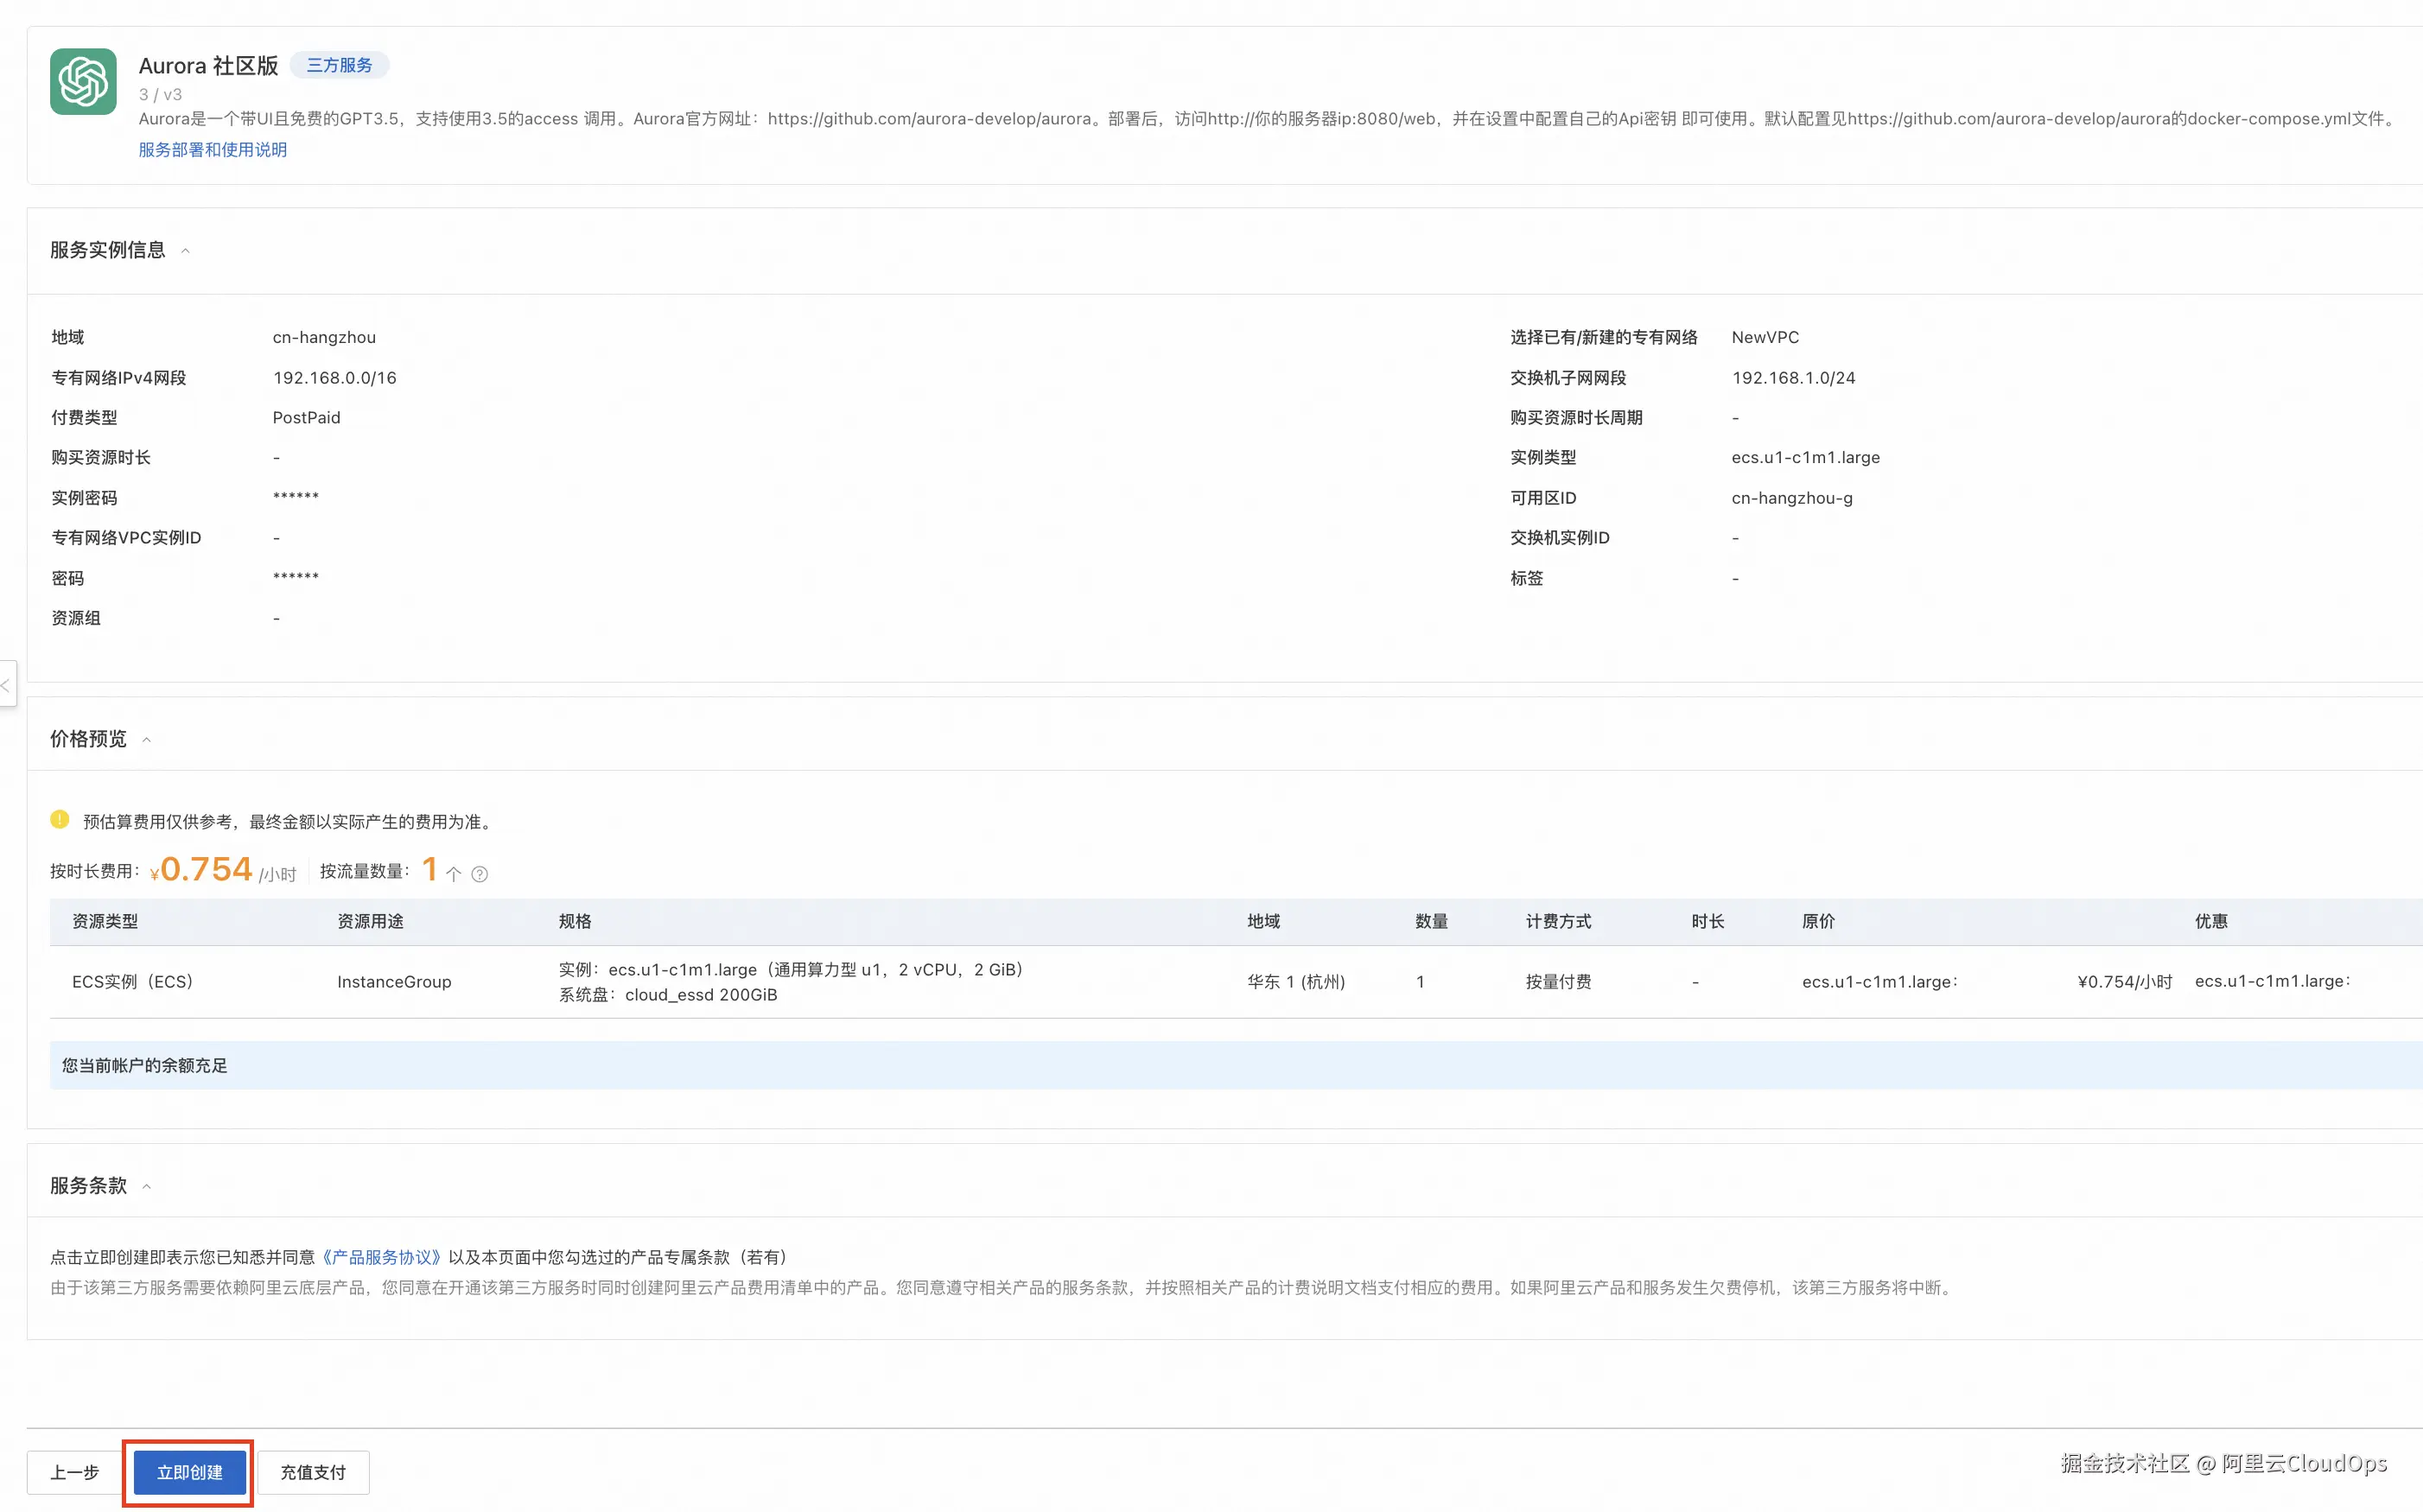This screenshot has width=2423, height=1512.
Task: Collapse the 价格预览 section chevron
Action: (147, 740)
